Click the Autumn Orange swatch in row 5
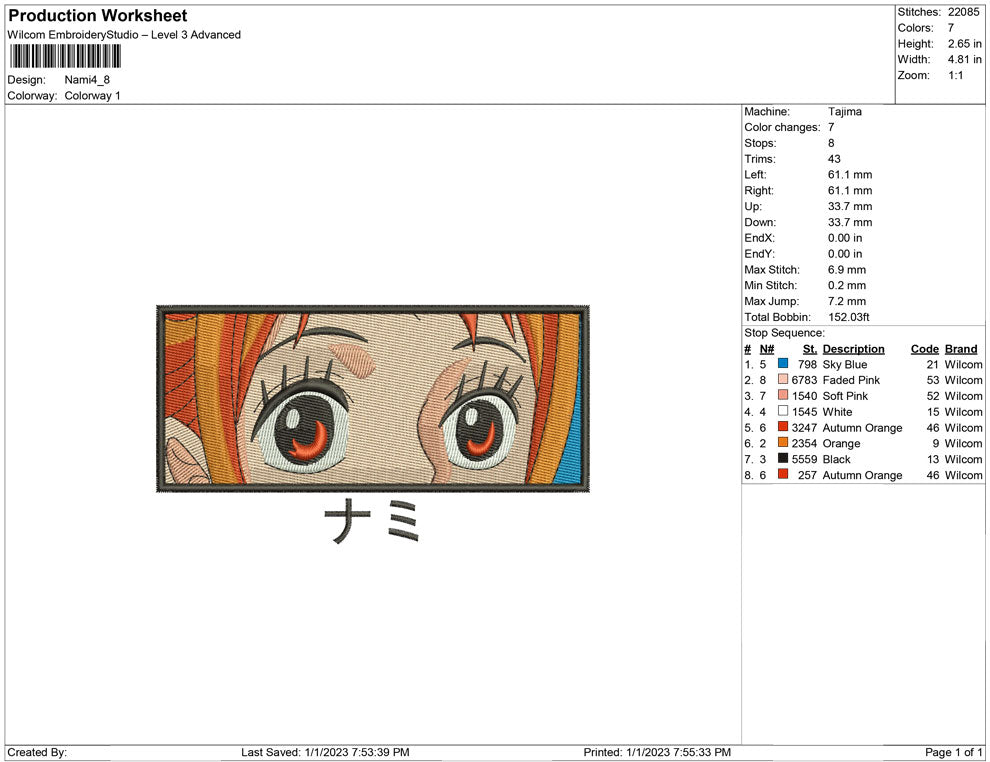Viewport: 990px width, 762px height. tap(783, 427)
